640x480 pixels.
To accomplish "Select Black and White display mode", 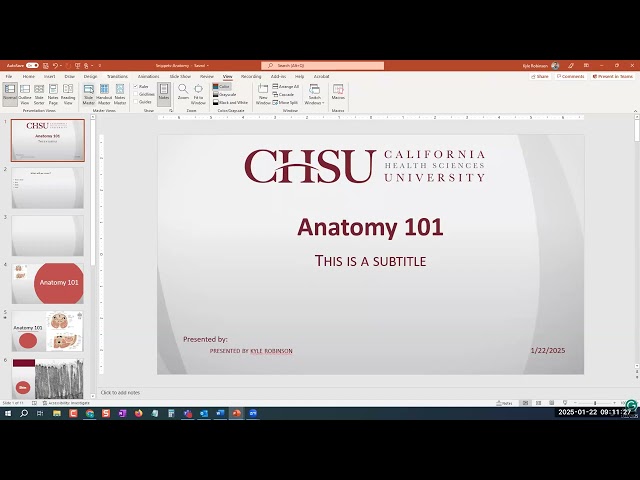I will tap(231, 102).
